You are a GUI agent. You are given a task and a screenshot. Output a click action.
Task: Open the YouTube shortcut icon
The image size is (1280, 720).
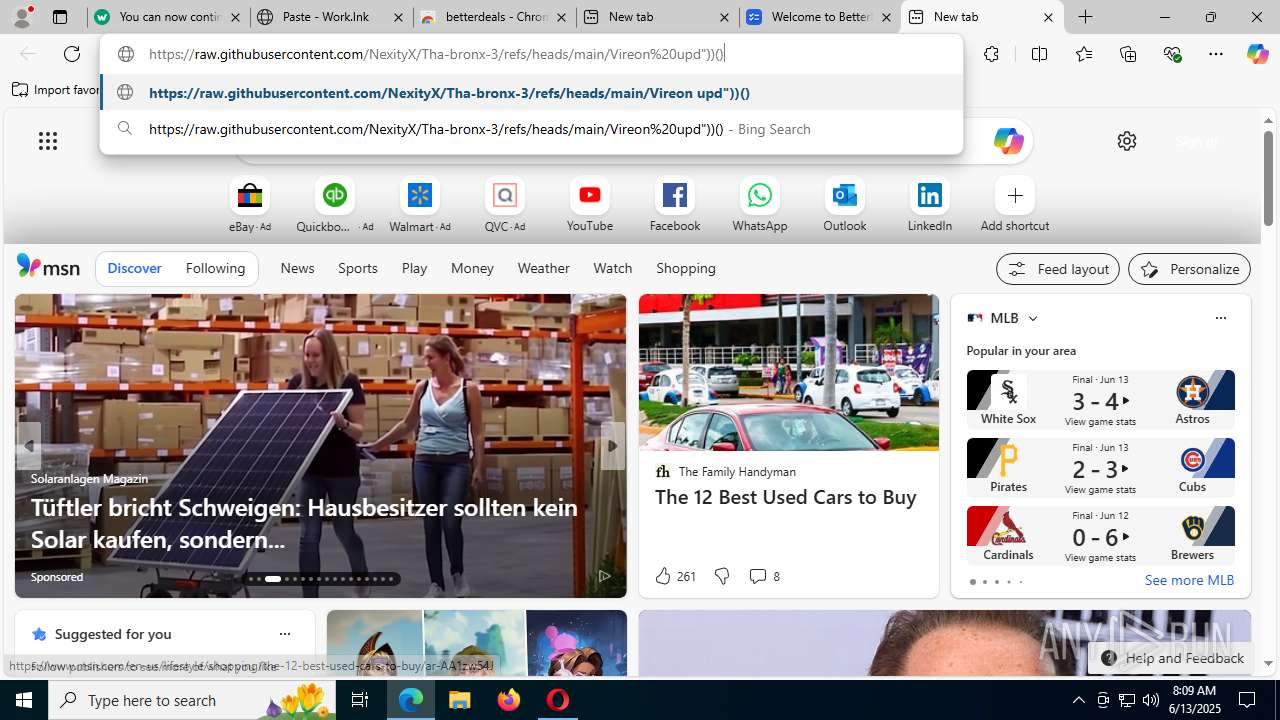tap(589, 195)
